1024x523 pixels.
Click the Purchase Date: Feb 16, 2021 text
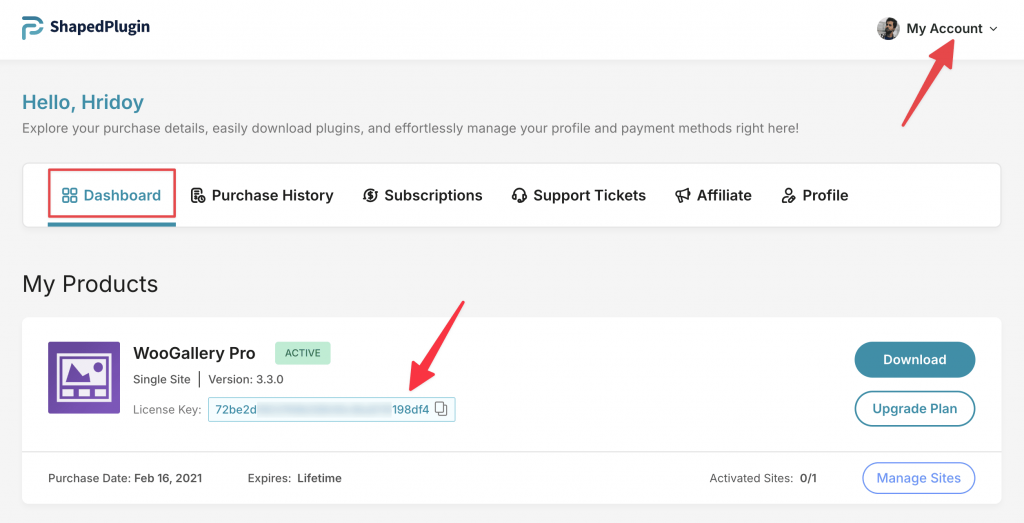[125, 478]
